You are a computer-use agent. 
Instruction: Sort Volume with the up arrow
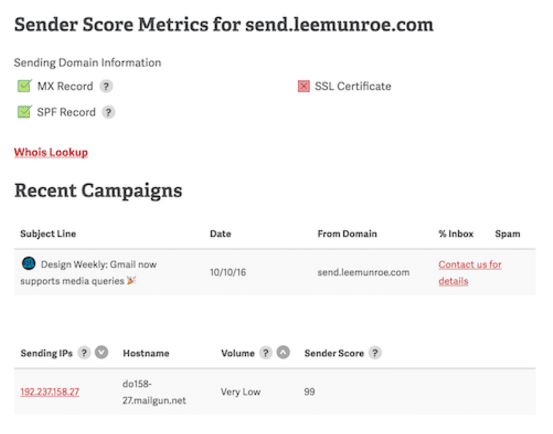(x=283, y=353)
